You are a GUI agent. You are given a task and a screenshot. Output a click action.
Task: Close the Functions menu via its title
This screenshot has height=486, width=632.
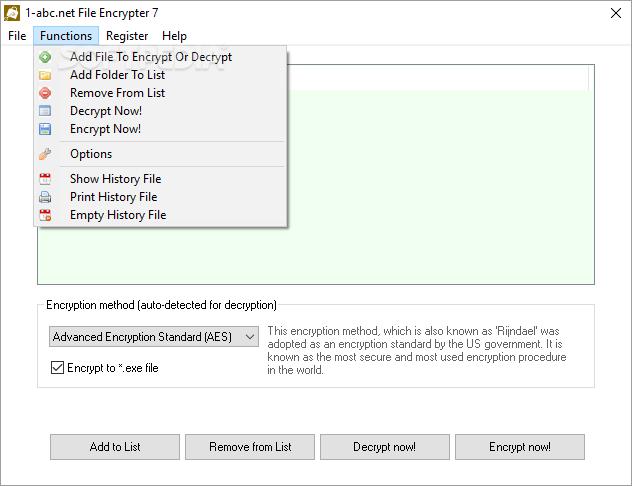(66, 36)
